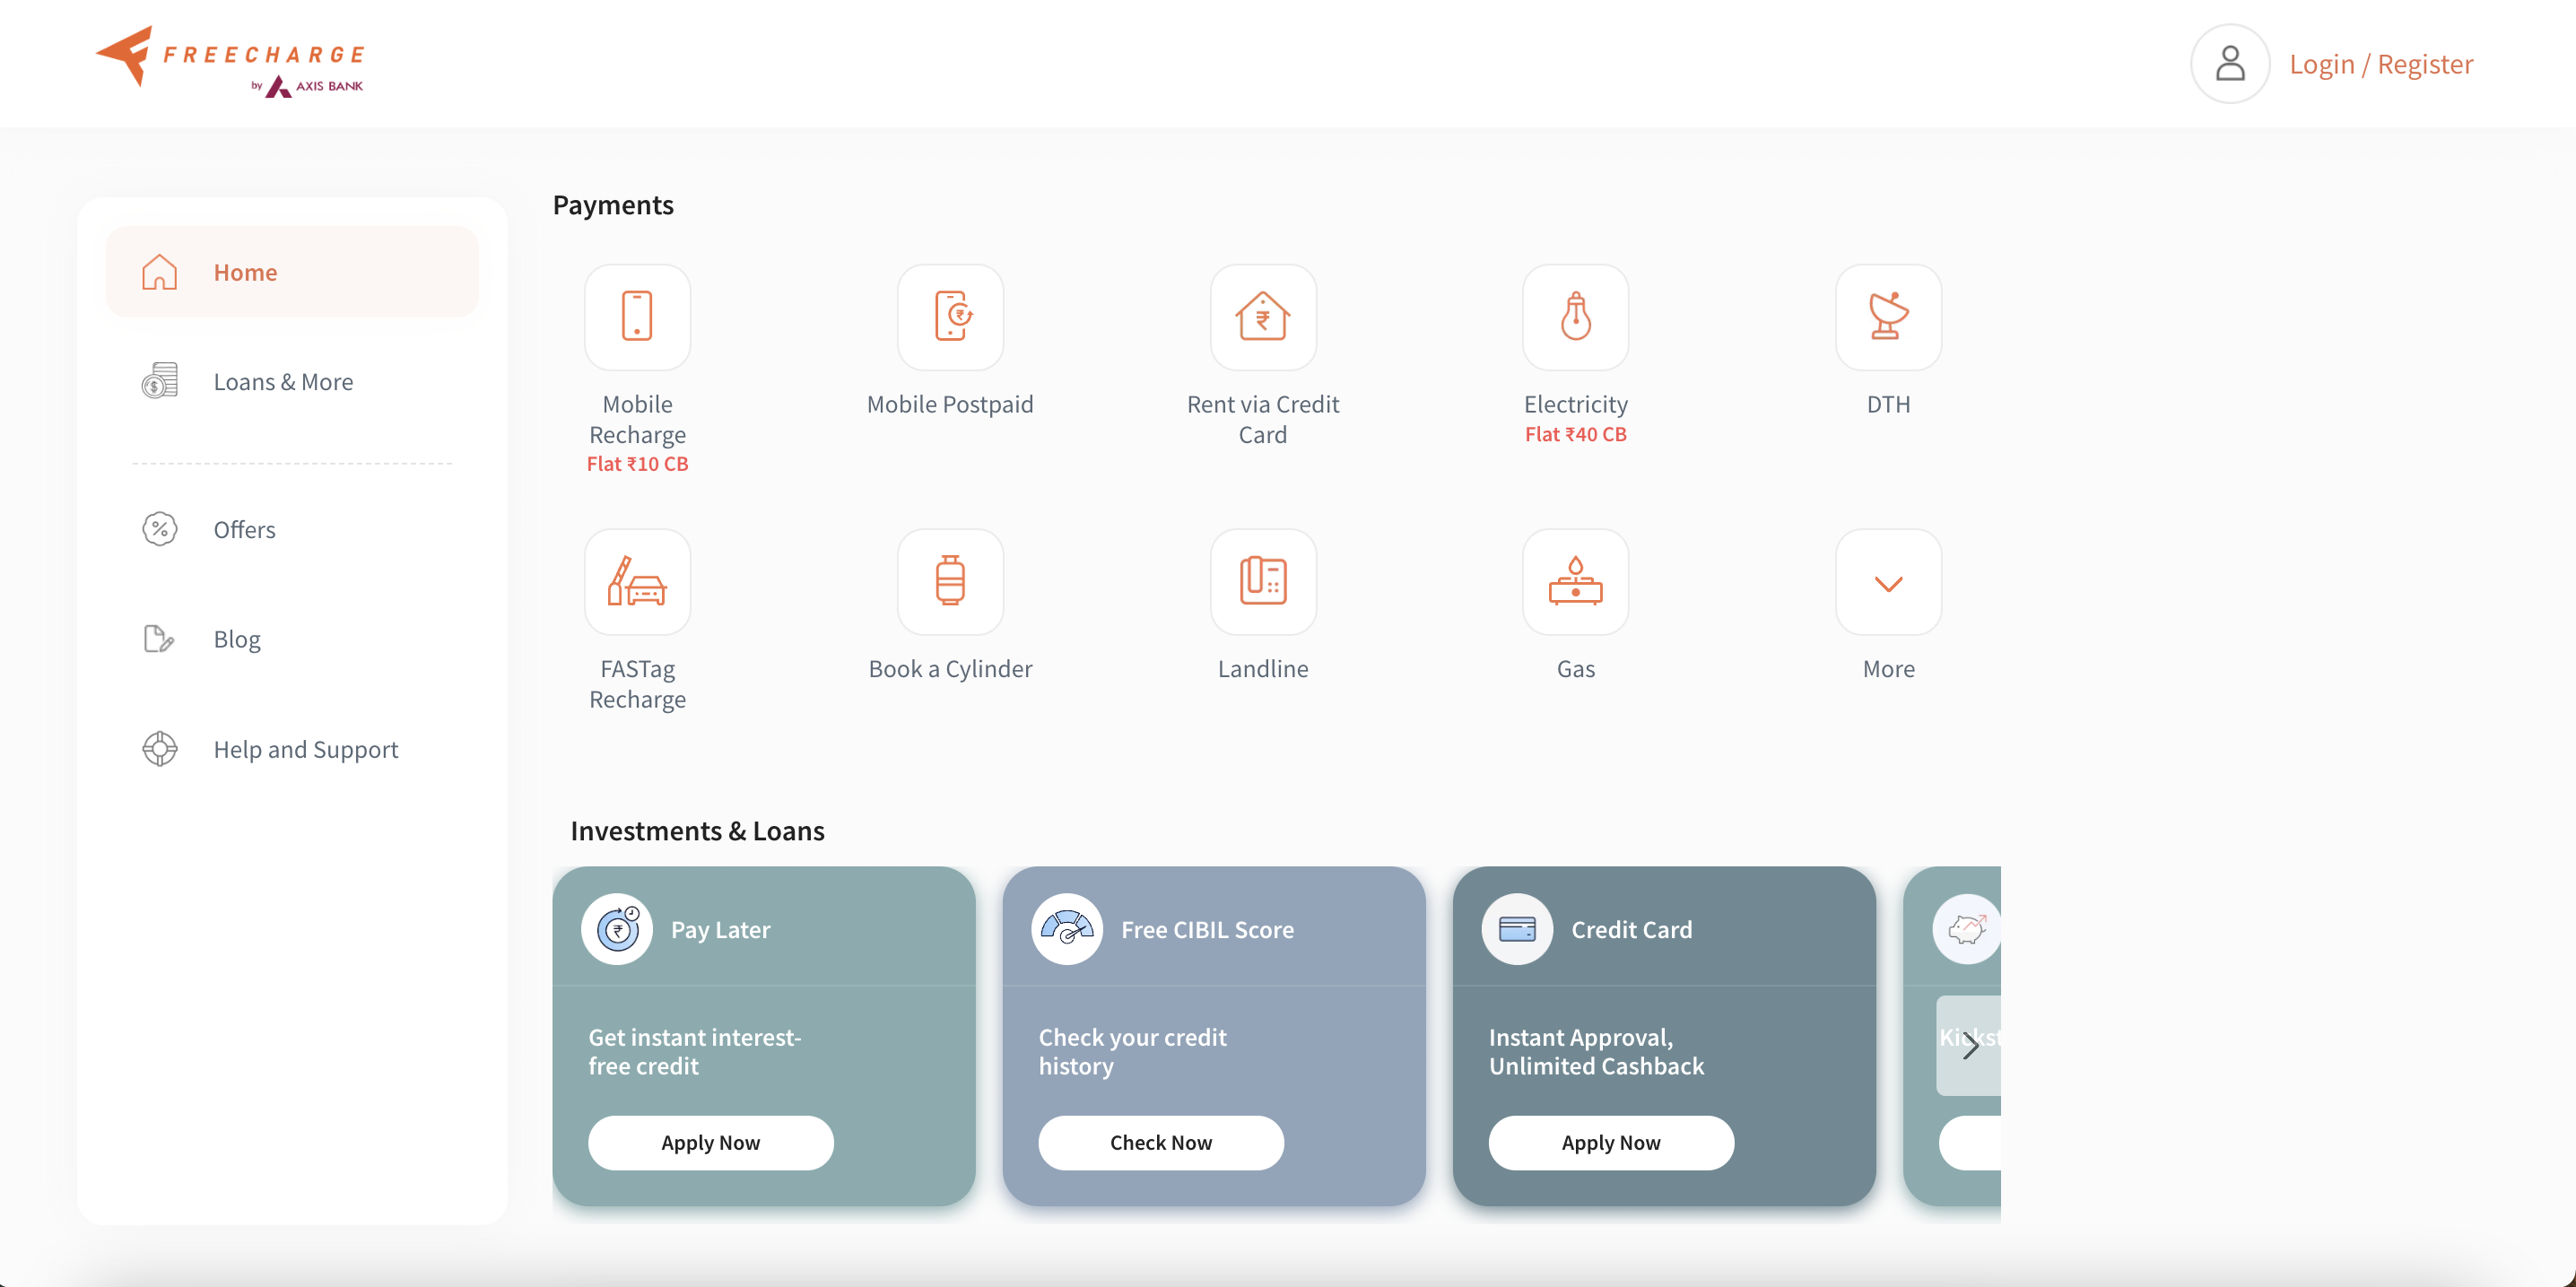Click the Credit Card card icon
2576x1287 pixels.
[x=1517, y=929]
